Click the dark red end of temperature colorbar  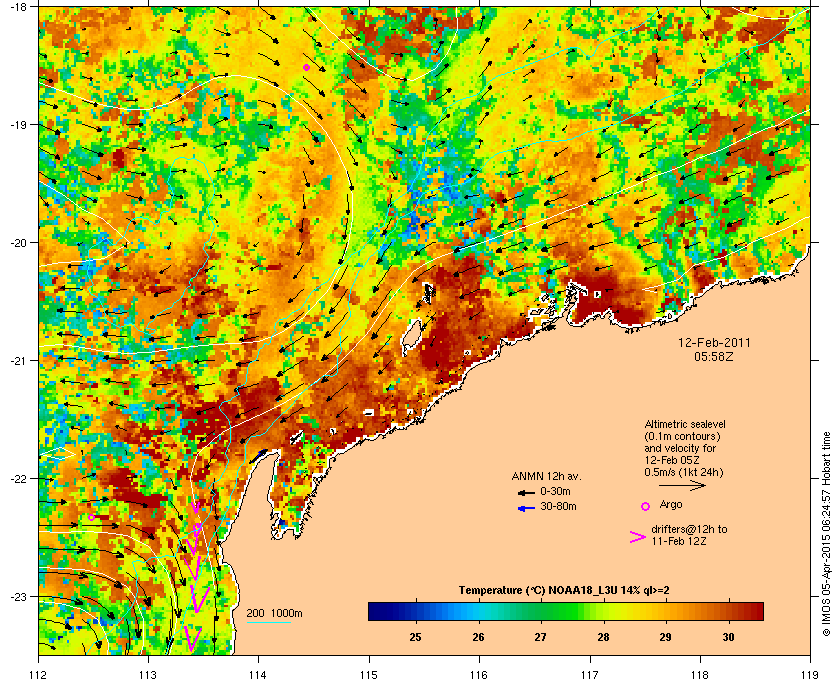(756, 611)
